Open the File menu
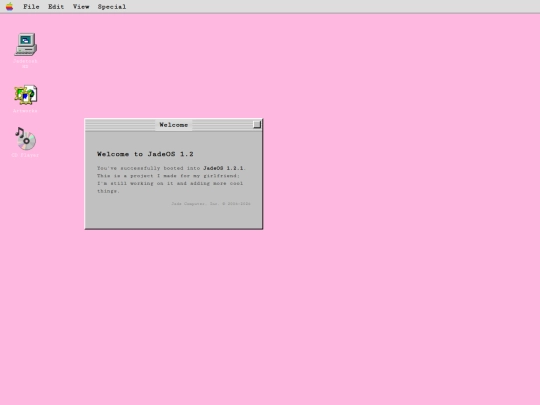Image resolution: width=540 pixels, height=405 pixels. click(31, 7)
